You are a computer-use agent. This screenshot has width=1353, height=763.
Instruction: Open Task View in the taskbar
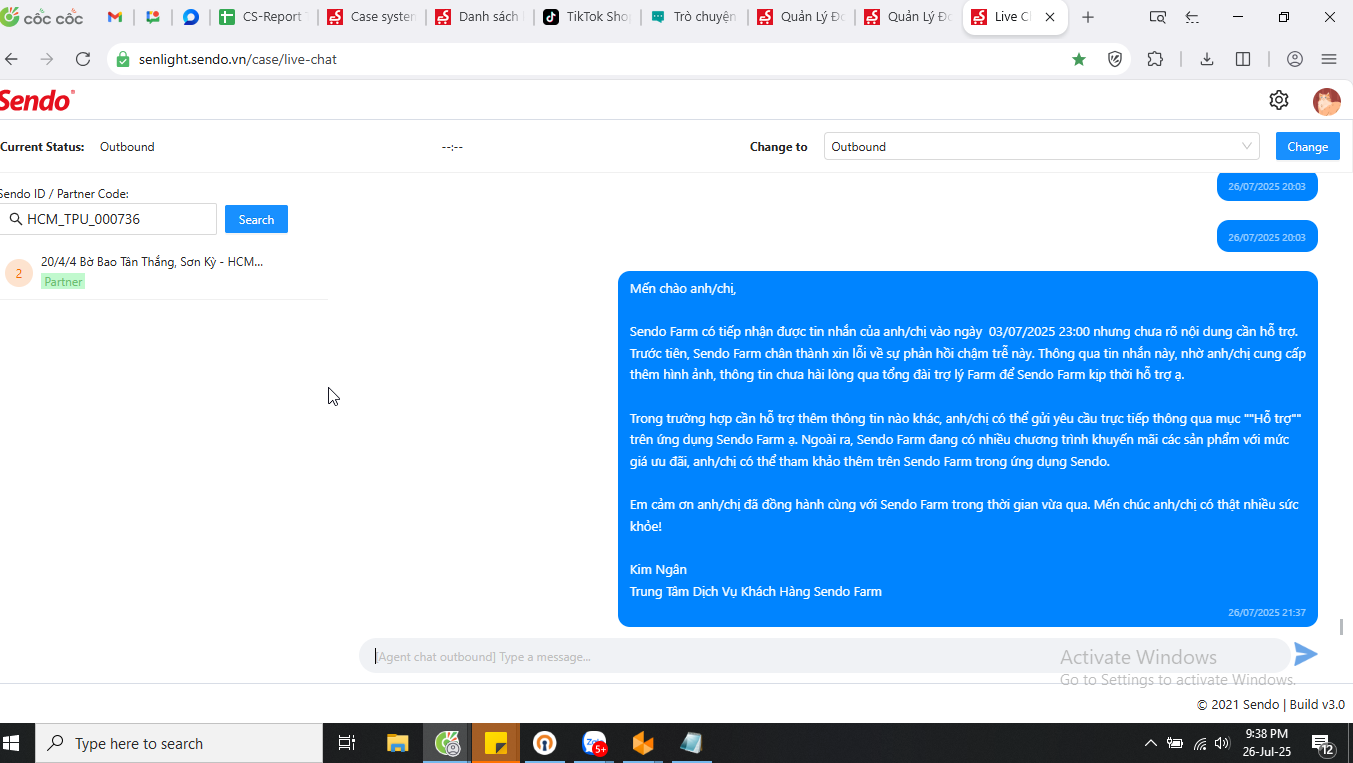click(347, 743)
